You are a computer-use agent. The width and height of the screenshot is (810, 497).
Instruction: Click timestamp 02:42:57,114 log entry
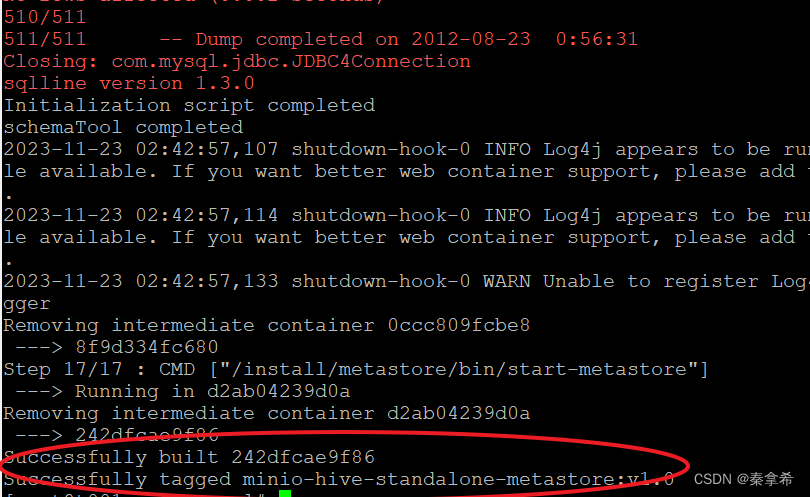[x=207, y=215]
